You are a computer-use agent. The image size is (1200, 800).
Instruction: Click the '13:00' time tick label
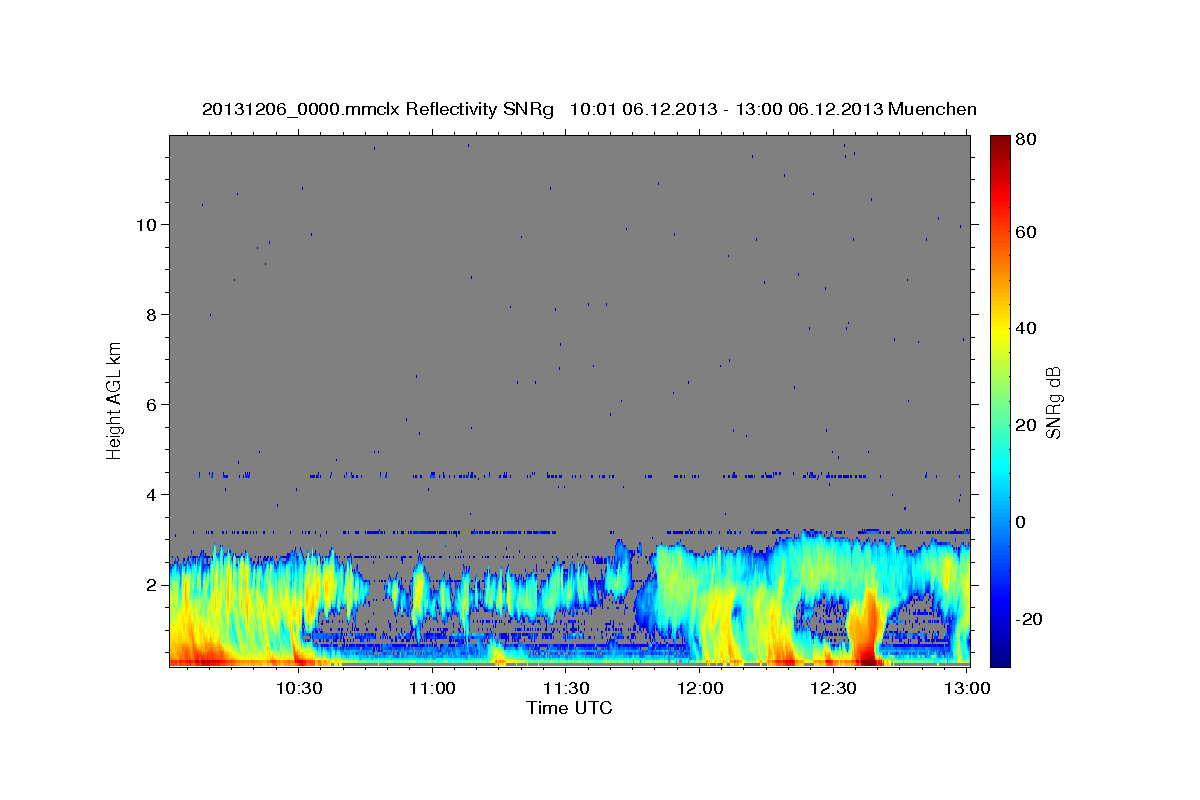[967, 689]
